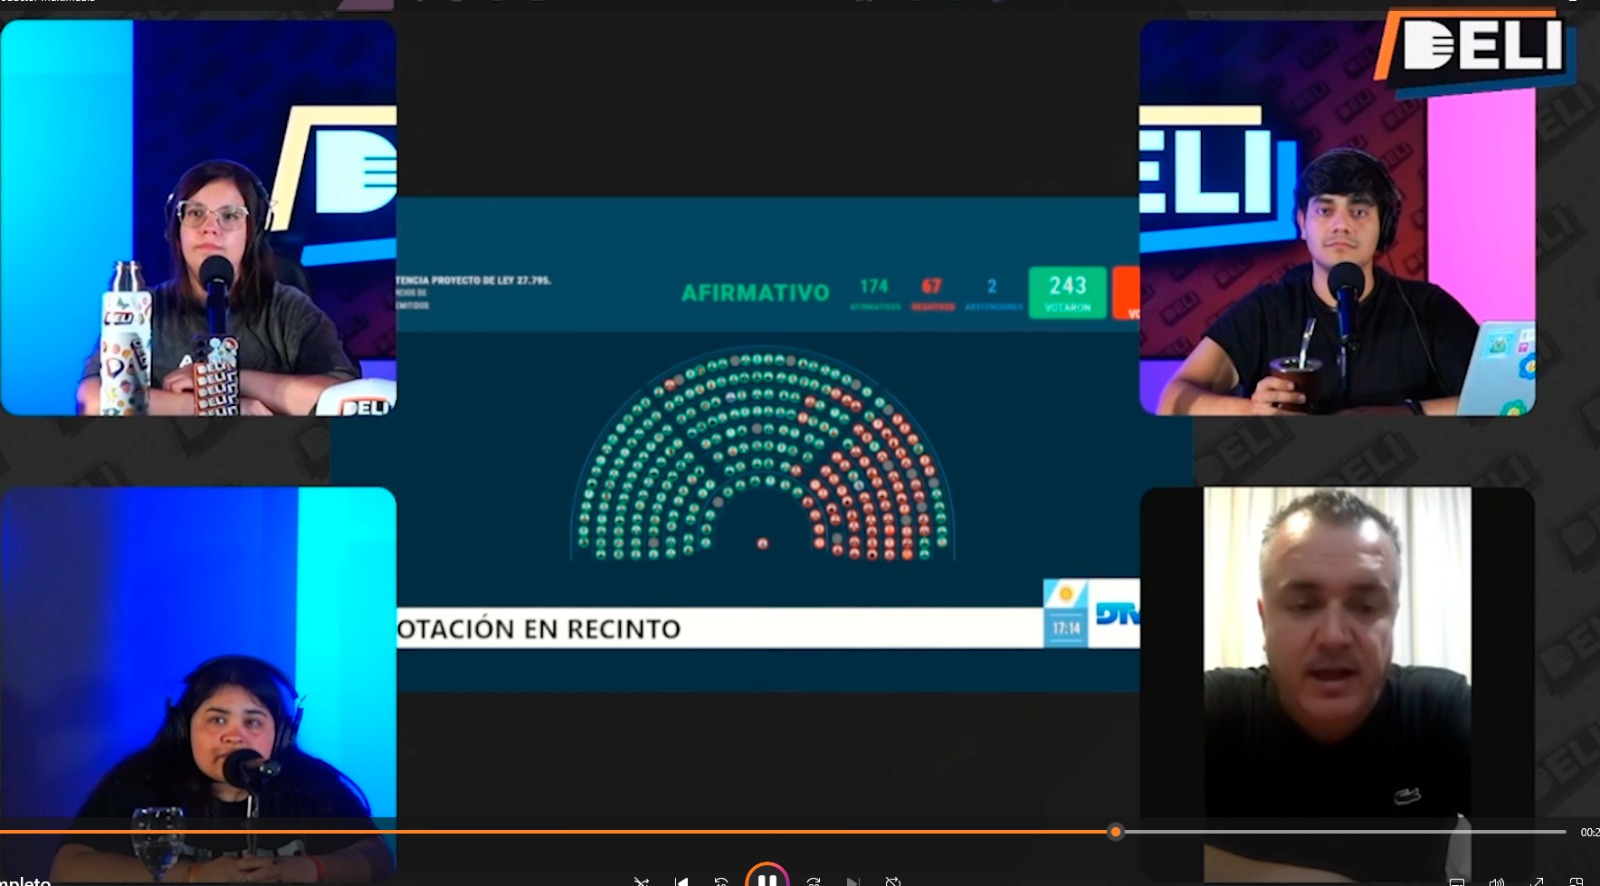Click the unplayed portion of the seek bar
The width and height of the screenshot is (1600, 886).
[x=1340, y=832]
